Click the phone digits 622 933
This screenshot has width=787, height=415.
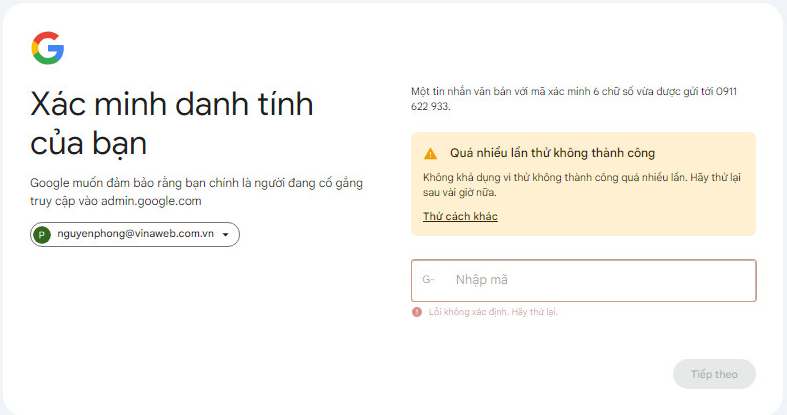coord(430,105)
